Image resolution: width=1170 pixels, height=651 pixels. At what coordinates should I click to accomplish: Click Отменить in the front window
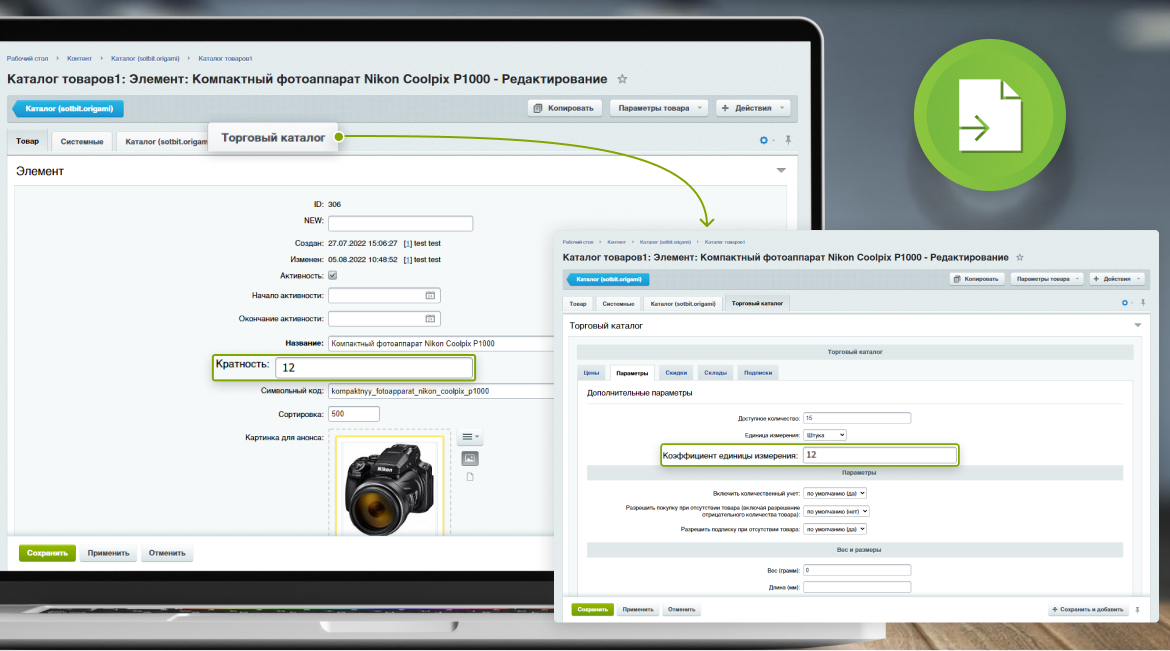coord(681,610)
